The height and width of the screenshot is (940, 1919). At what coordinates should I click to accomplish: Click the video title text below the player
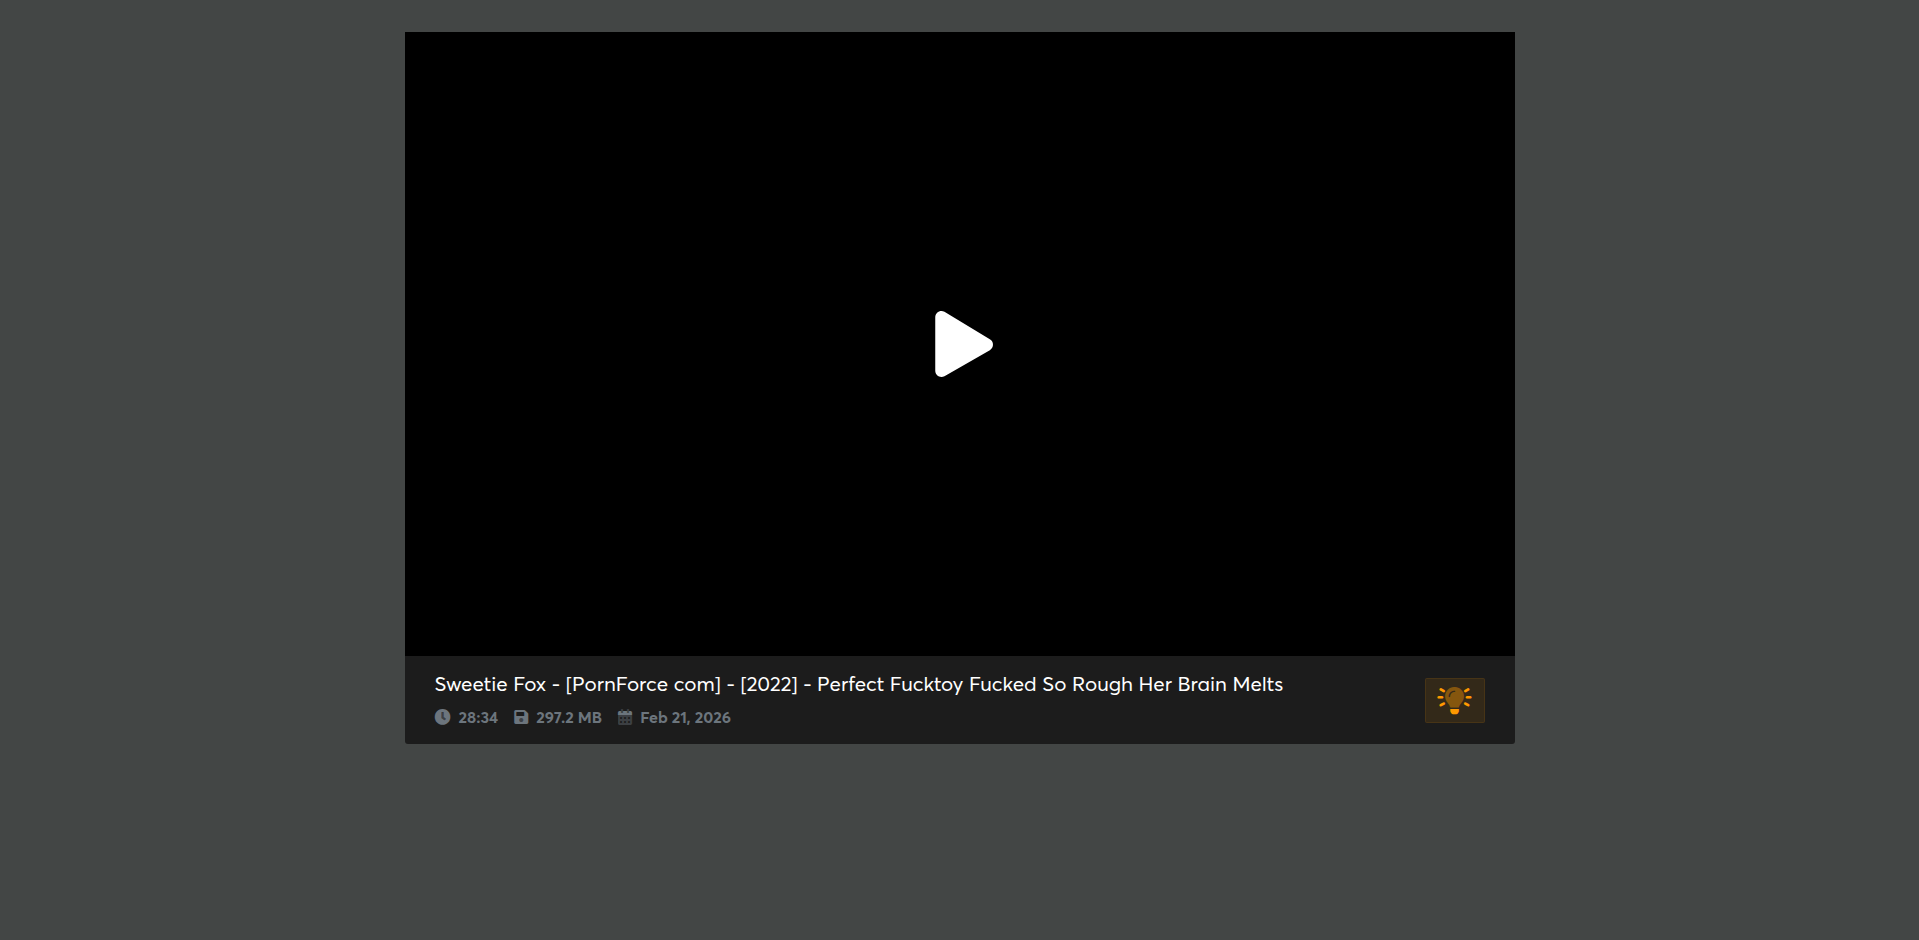(858, 684)
